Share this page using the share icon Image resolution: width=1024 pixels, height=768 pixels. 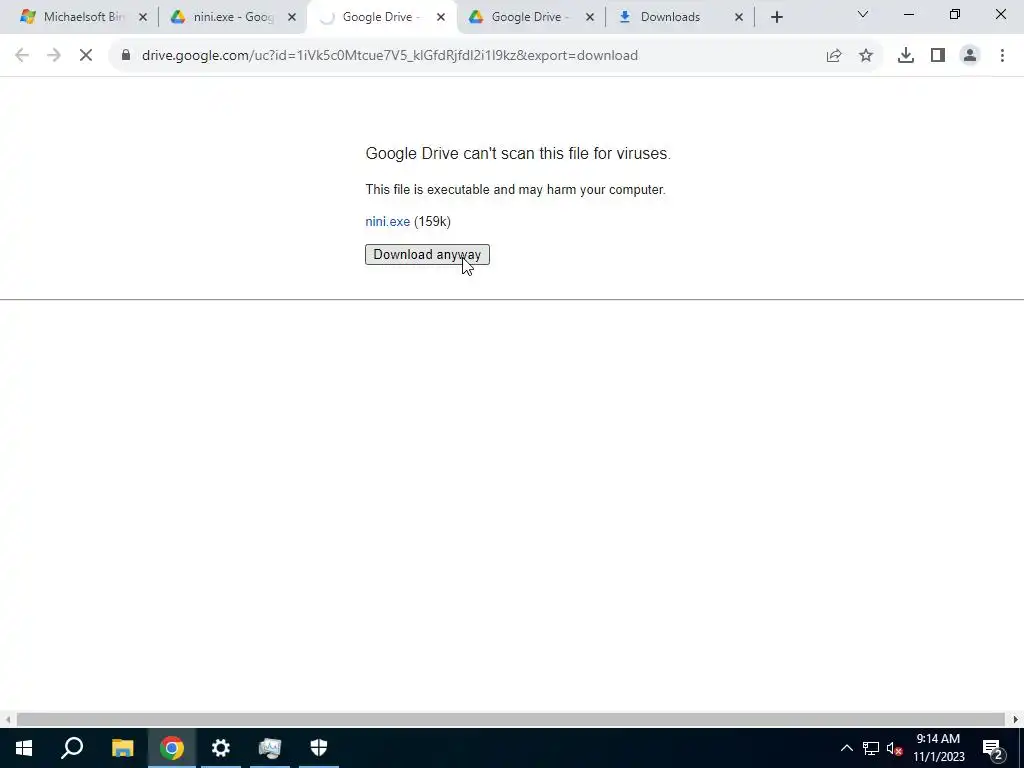coord(834,56)
